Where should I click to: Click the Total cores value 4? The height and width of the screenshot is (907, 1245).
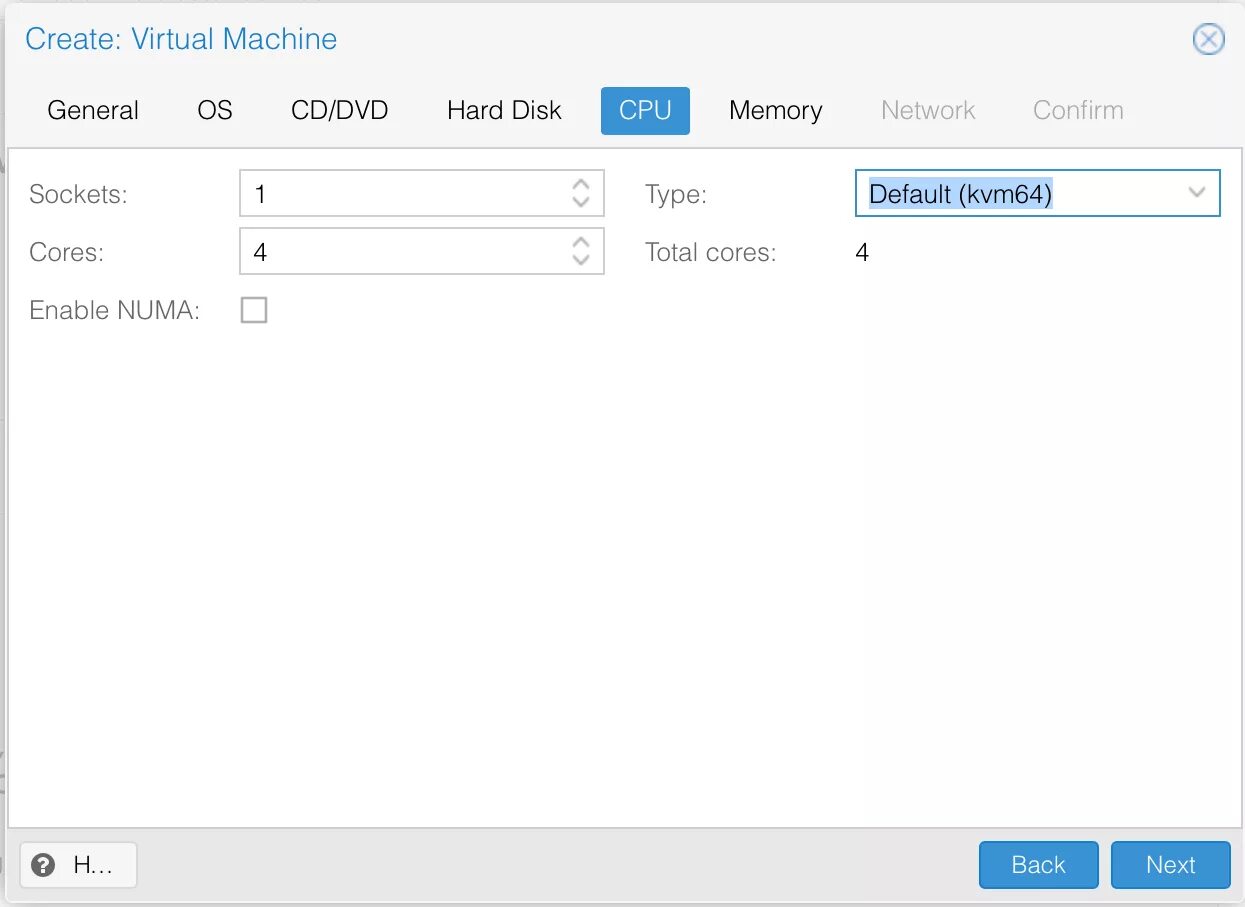pyautogui.click(x=862, y=252)
